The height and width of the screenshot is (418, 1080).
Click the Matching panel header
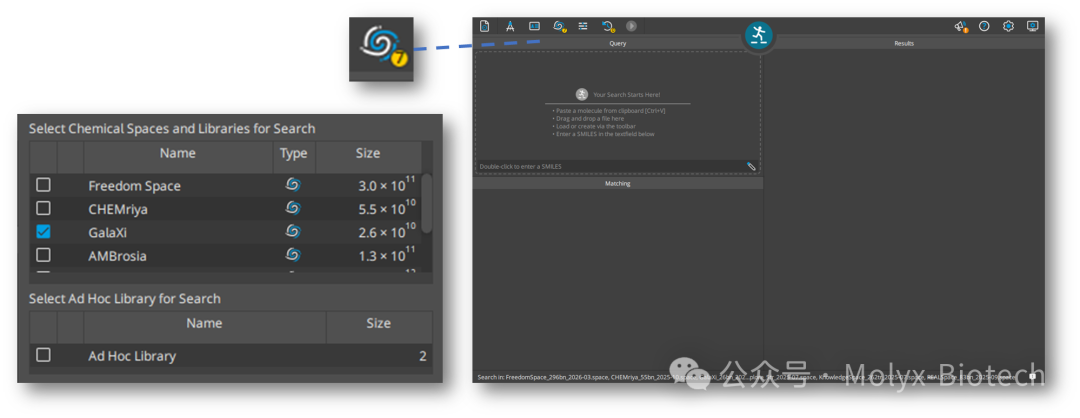[618, 184]
